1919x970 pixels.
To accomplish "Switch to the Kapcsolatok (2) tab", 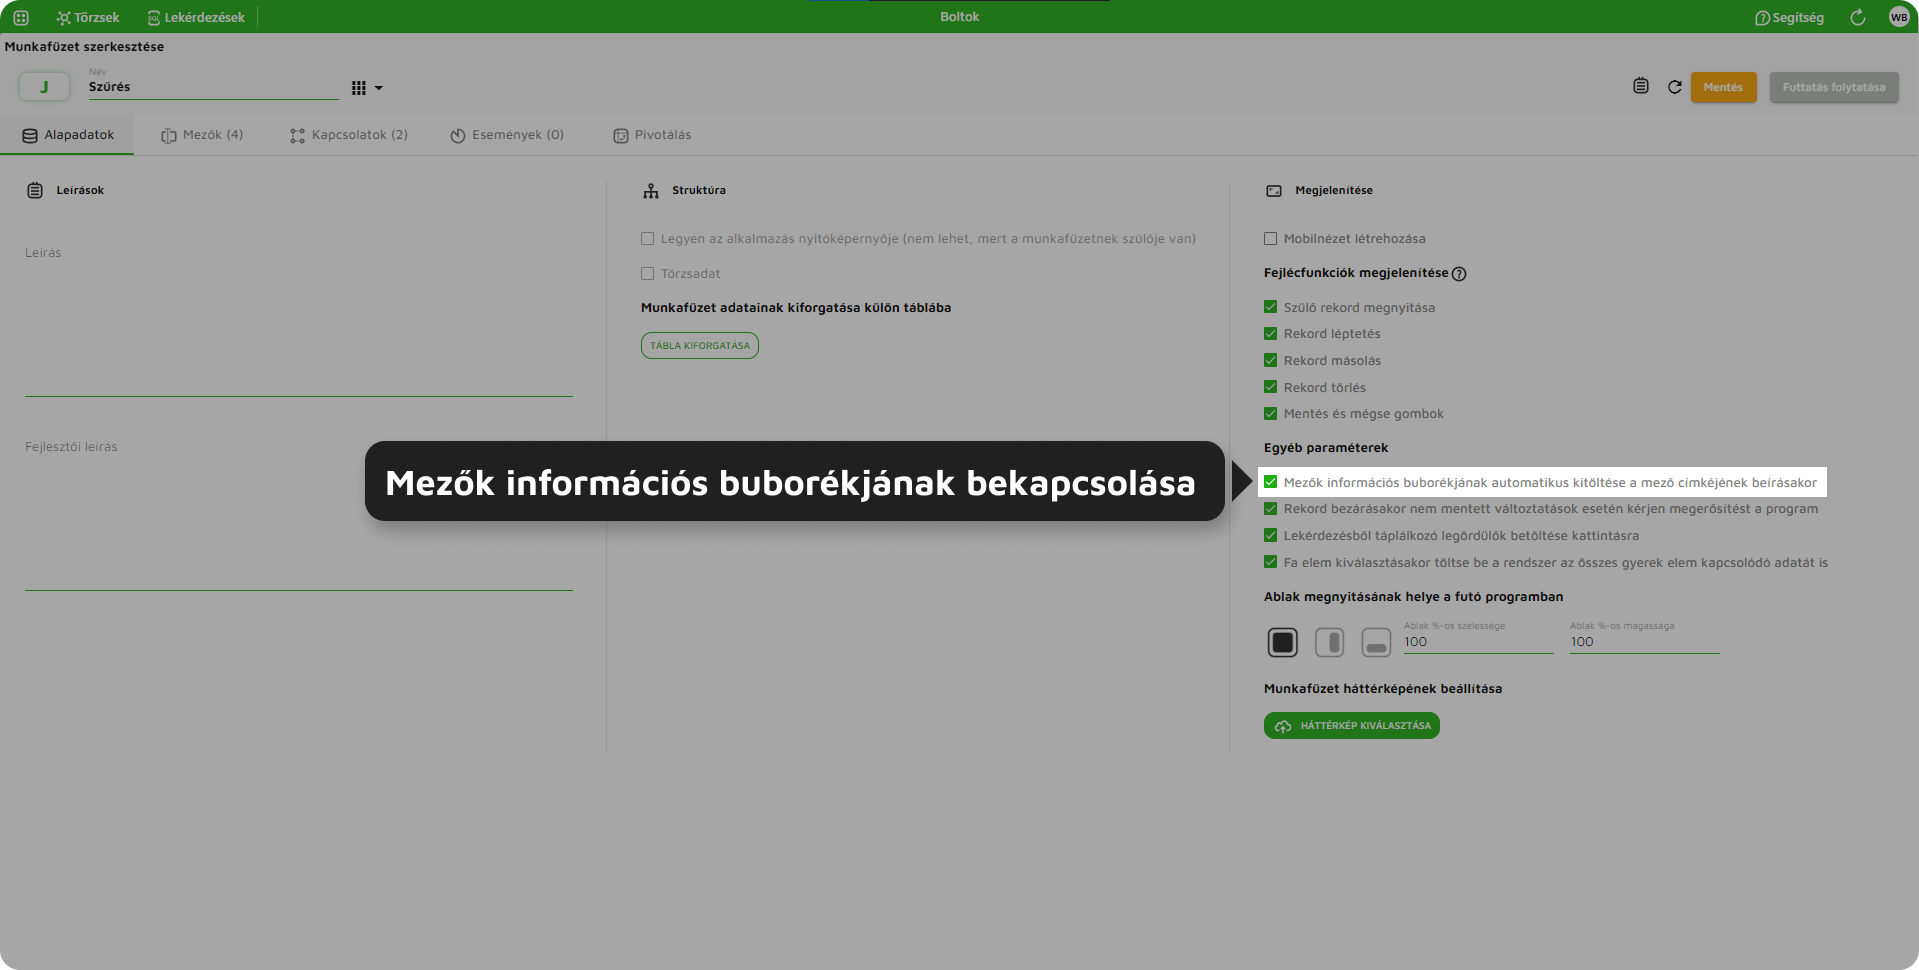I will click(x=349, y=135).
